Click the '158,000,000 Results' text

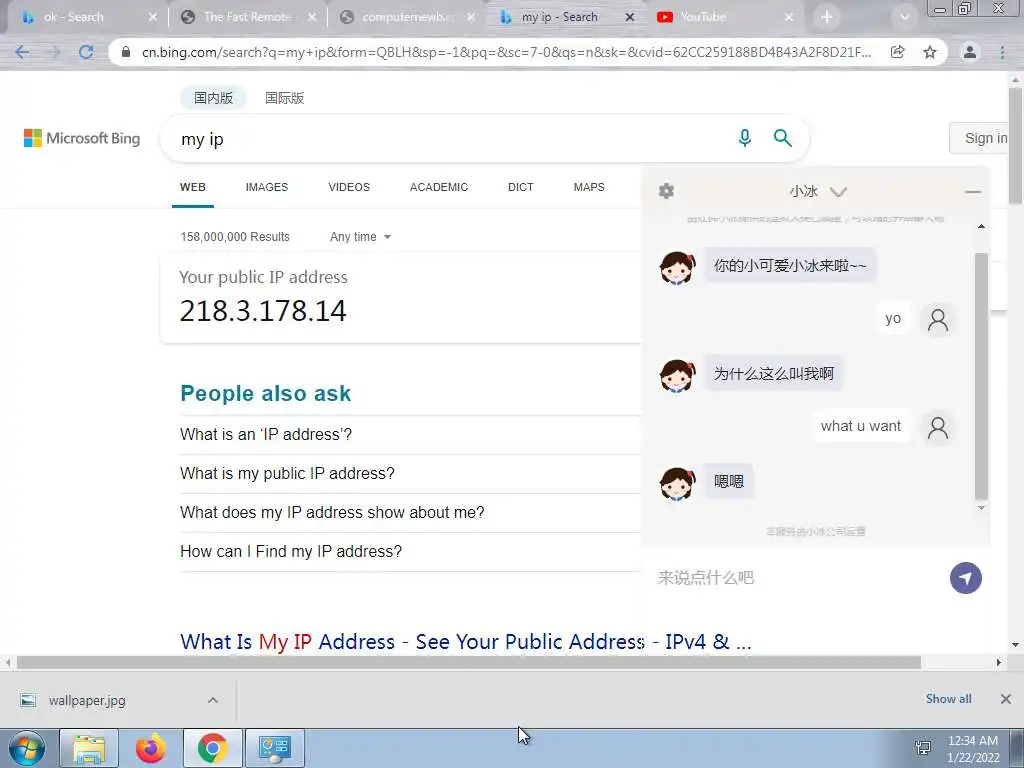[x=235, y=236]
